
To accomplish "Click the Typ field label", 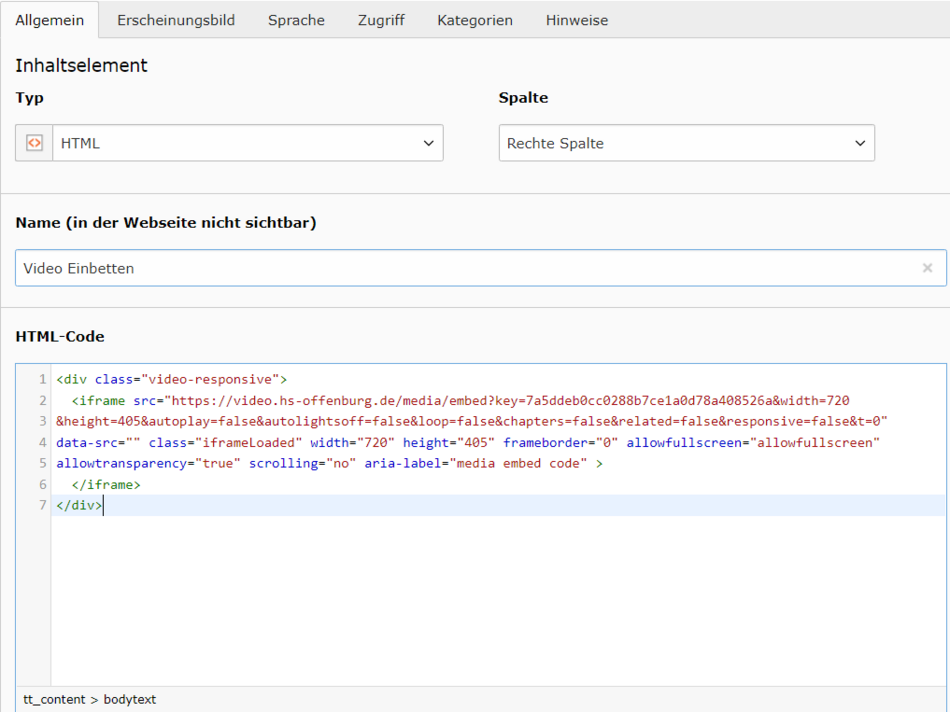I will pyautogui.click(x=30, y=98).
